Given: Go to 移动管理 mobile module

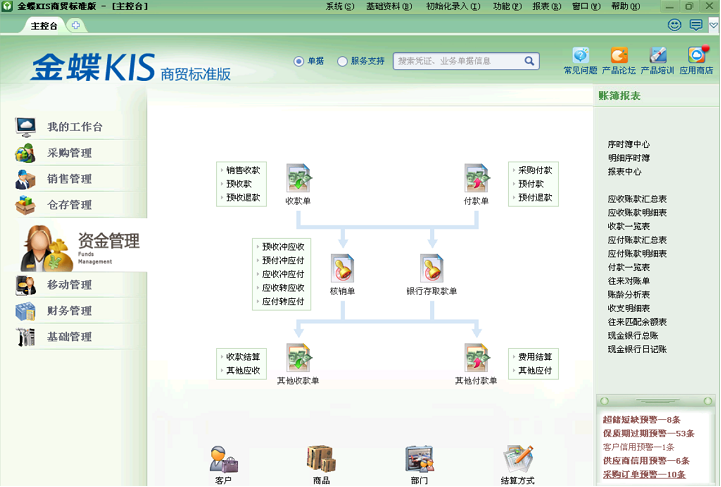Looking at the screenshot, I should coord(69,285).
